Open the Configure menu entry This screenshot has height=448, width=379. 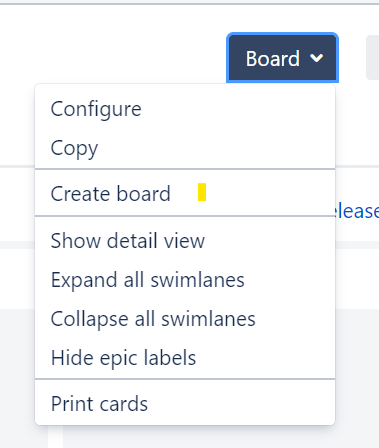point(185,109)
